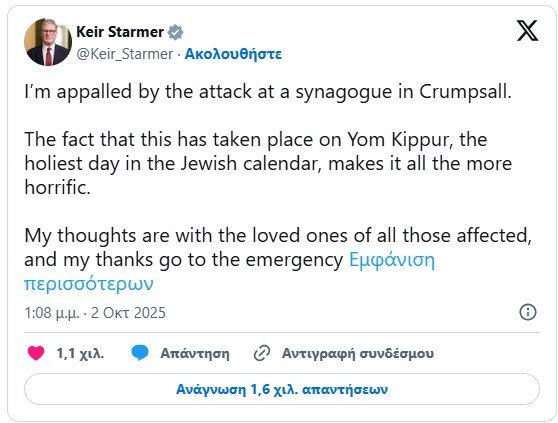Follow the account via Ακολουθήστε
This screenshot has width=558, height=423.
pyautogui.click(x=233, y=54)
